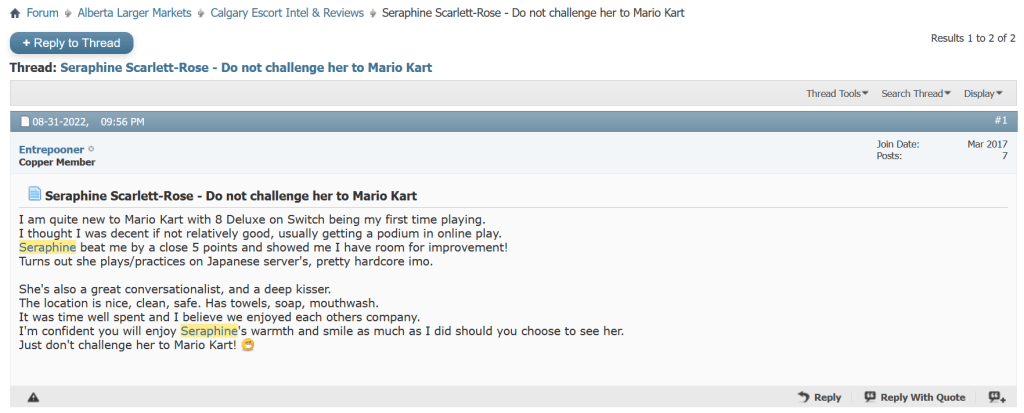This screenshot has height=413, width=1024.
Task: Click the Forum home icon in breadcrumb
Action: [x=15, y=13]
